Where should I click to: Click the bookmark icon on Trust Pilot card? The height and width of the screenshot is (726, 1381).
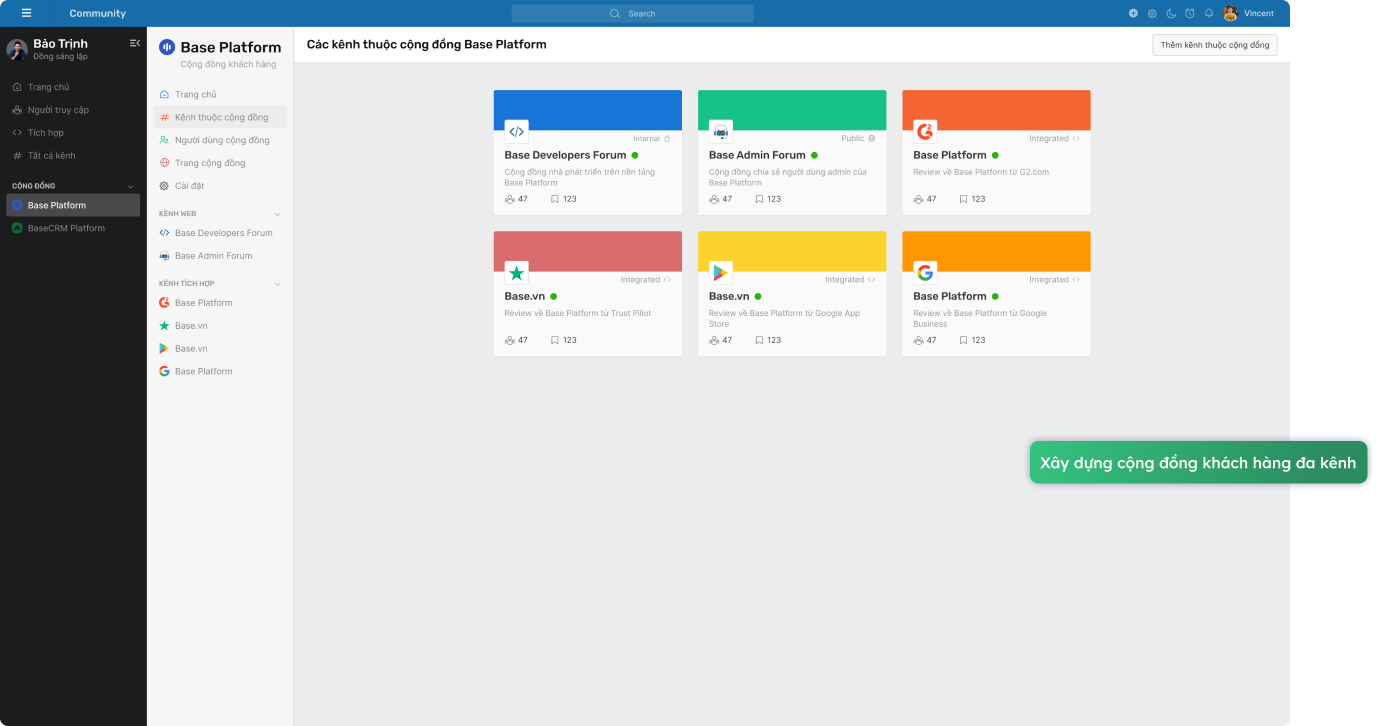click(555, 340)
